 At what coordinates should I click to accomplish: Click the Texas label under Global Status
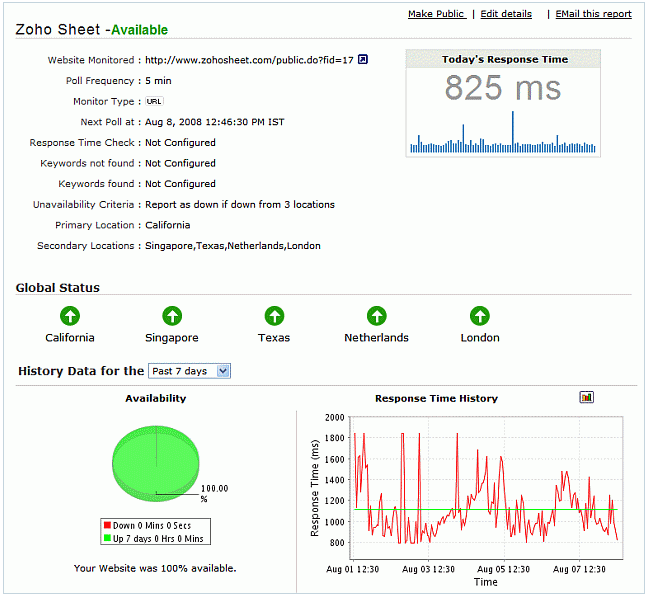(274, 338)
